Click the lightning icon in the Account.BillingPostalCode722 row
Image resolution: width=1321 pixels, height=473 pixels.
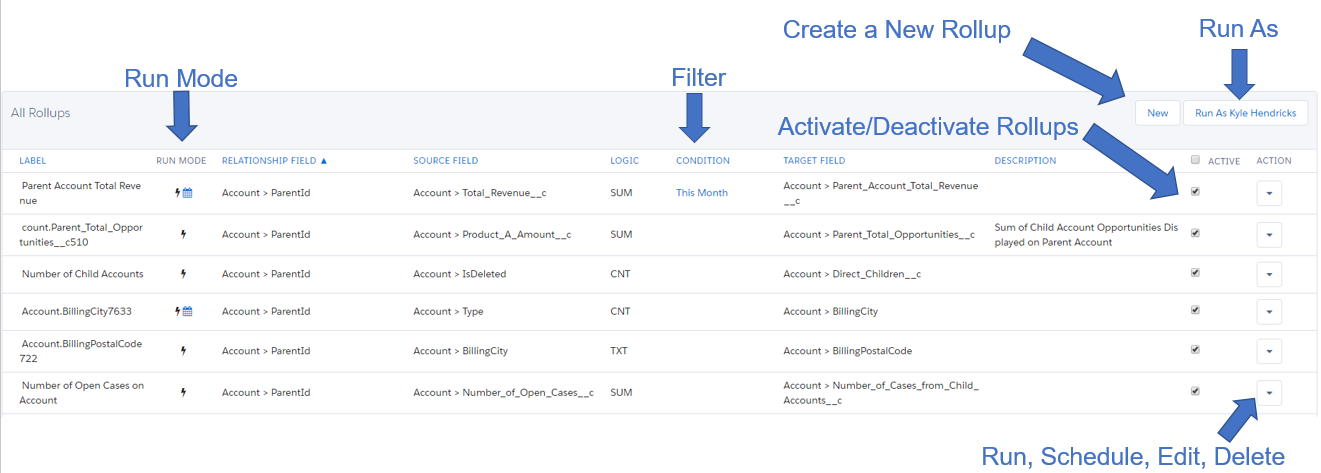(183, 351)
